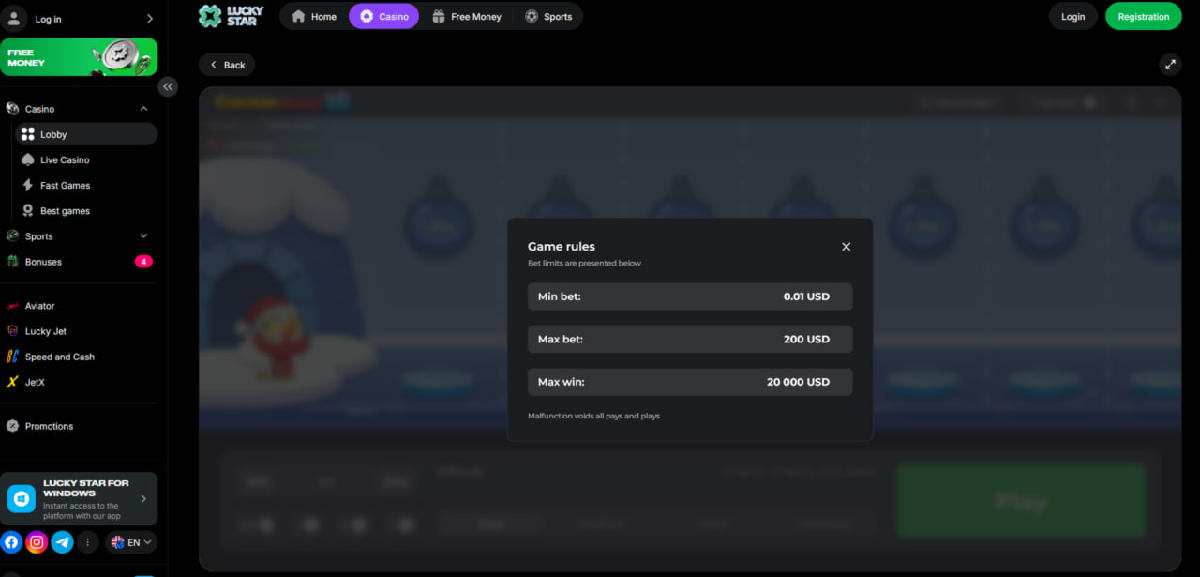Select the Sports top navigation tab
1200x577 pixels.
coord(549,16)
